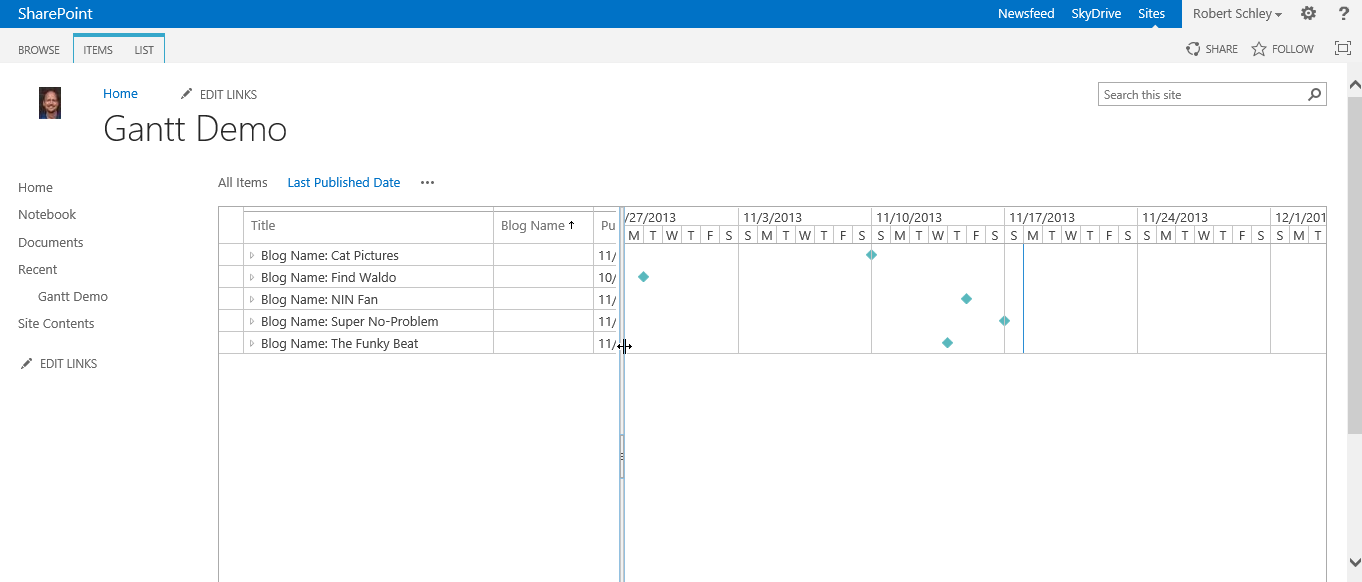Open the BROWSE tab
This screenshot has height=582, width=1362.
38,49
